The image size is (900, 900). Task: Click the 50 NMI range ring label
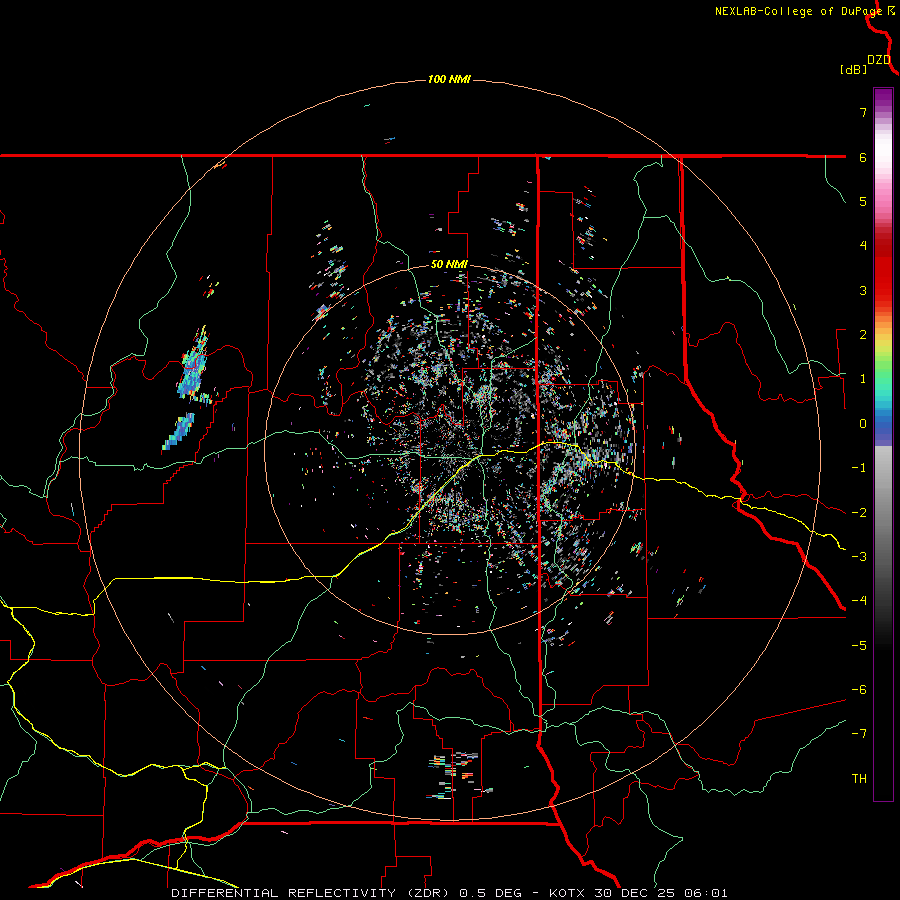449,265
